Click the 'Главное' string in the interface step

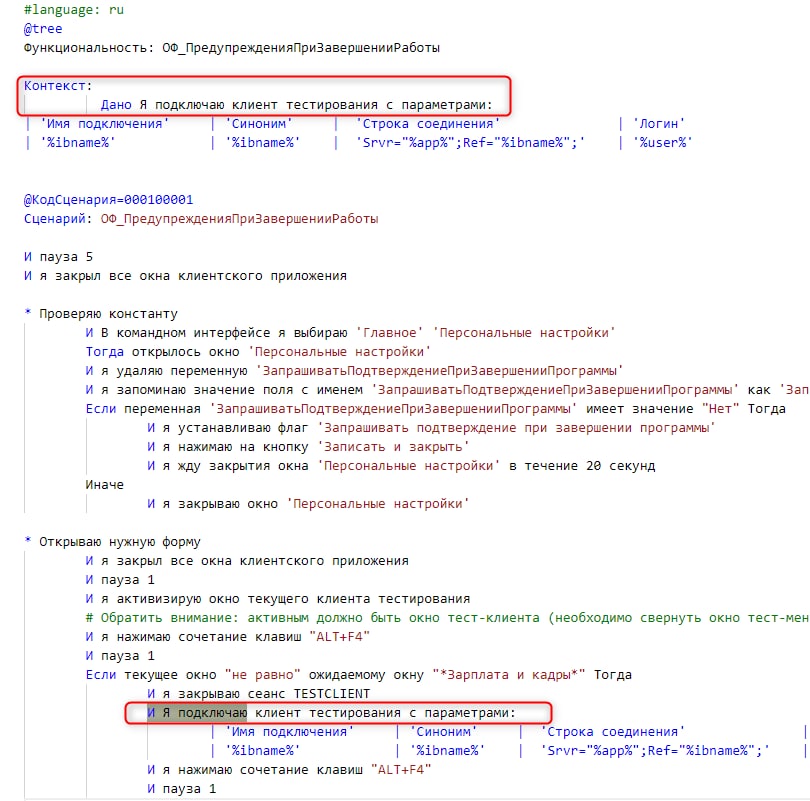click(x=390, y=333)
